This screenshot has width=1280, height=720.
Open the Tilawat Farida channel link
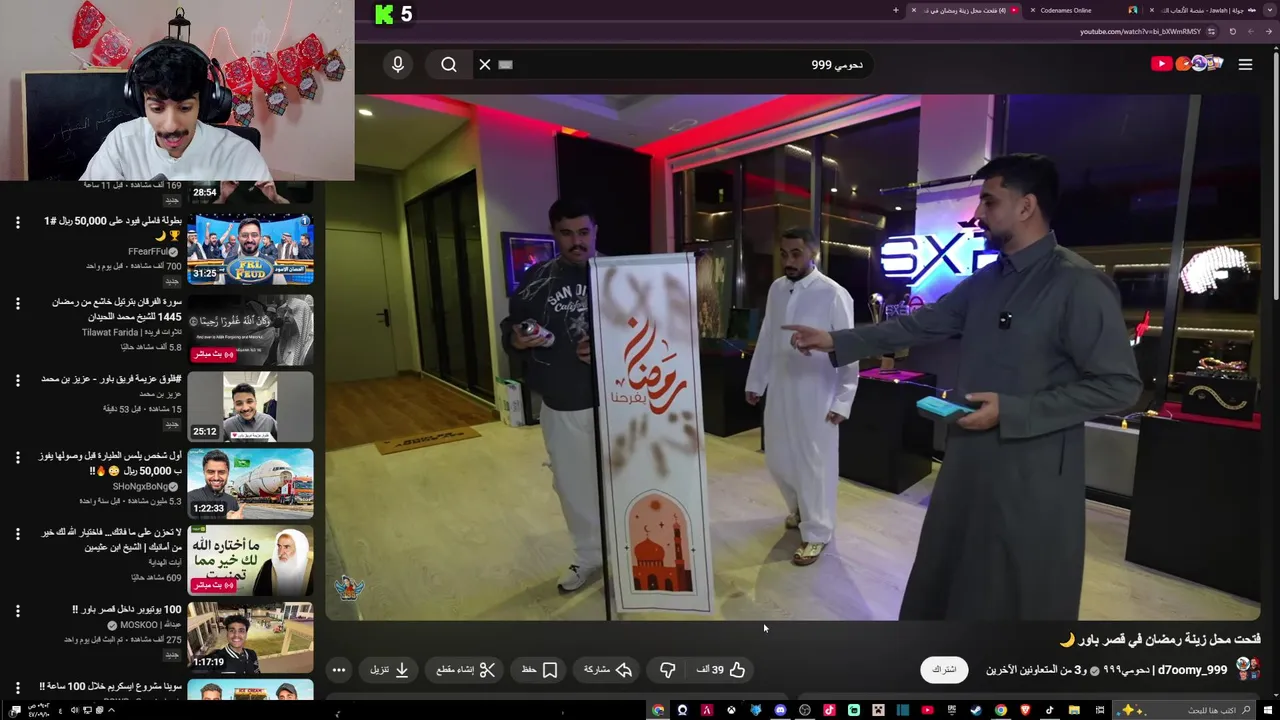coord(132,332)
